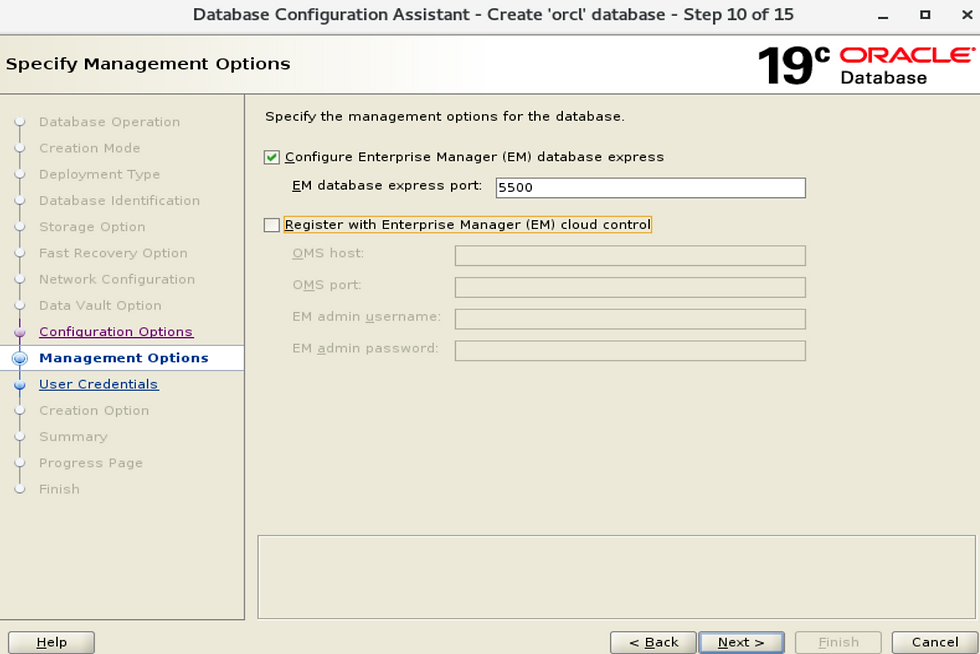Go to the User Credentials step link
This screenshot has height=654, width=980.
[x=98, y=383]
